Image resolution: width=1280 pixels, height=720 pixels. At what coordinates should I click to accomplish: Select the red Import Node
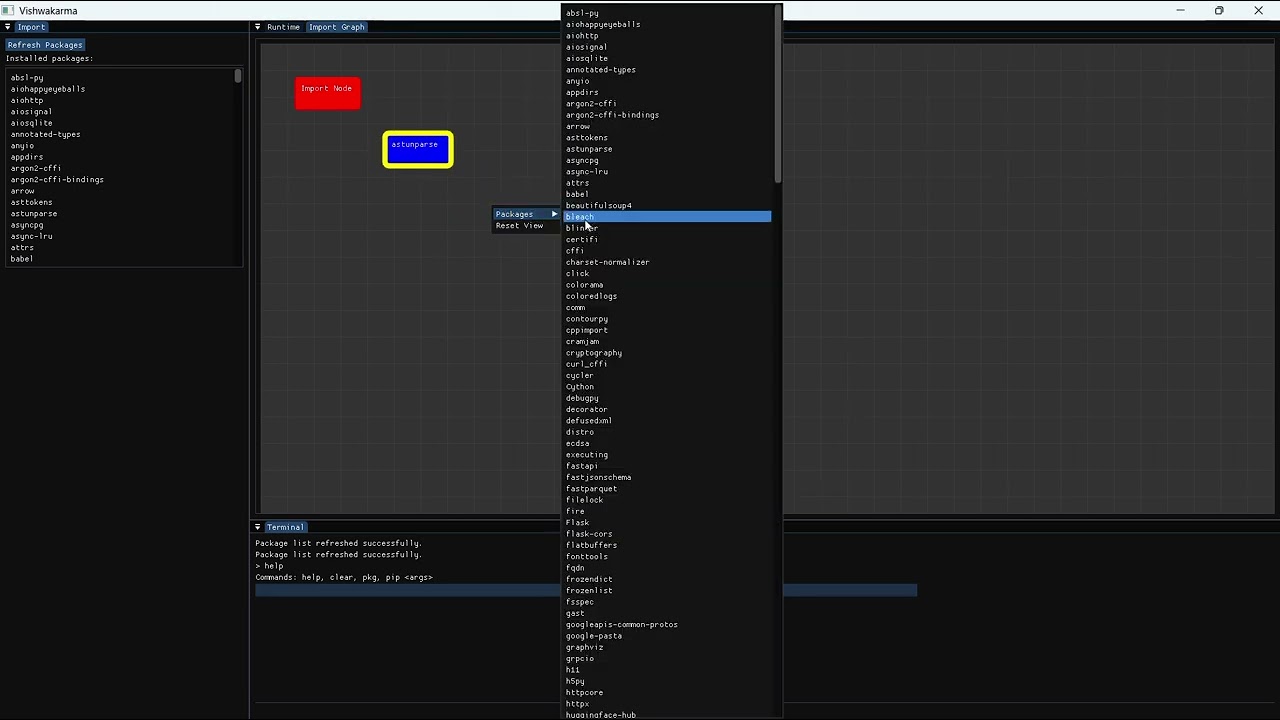(327, 92)
